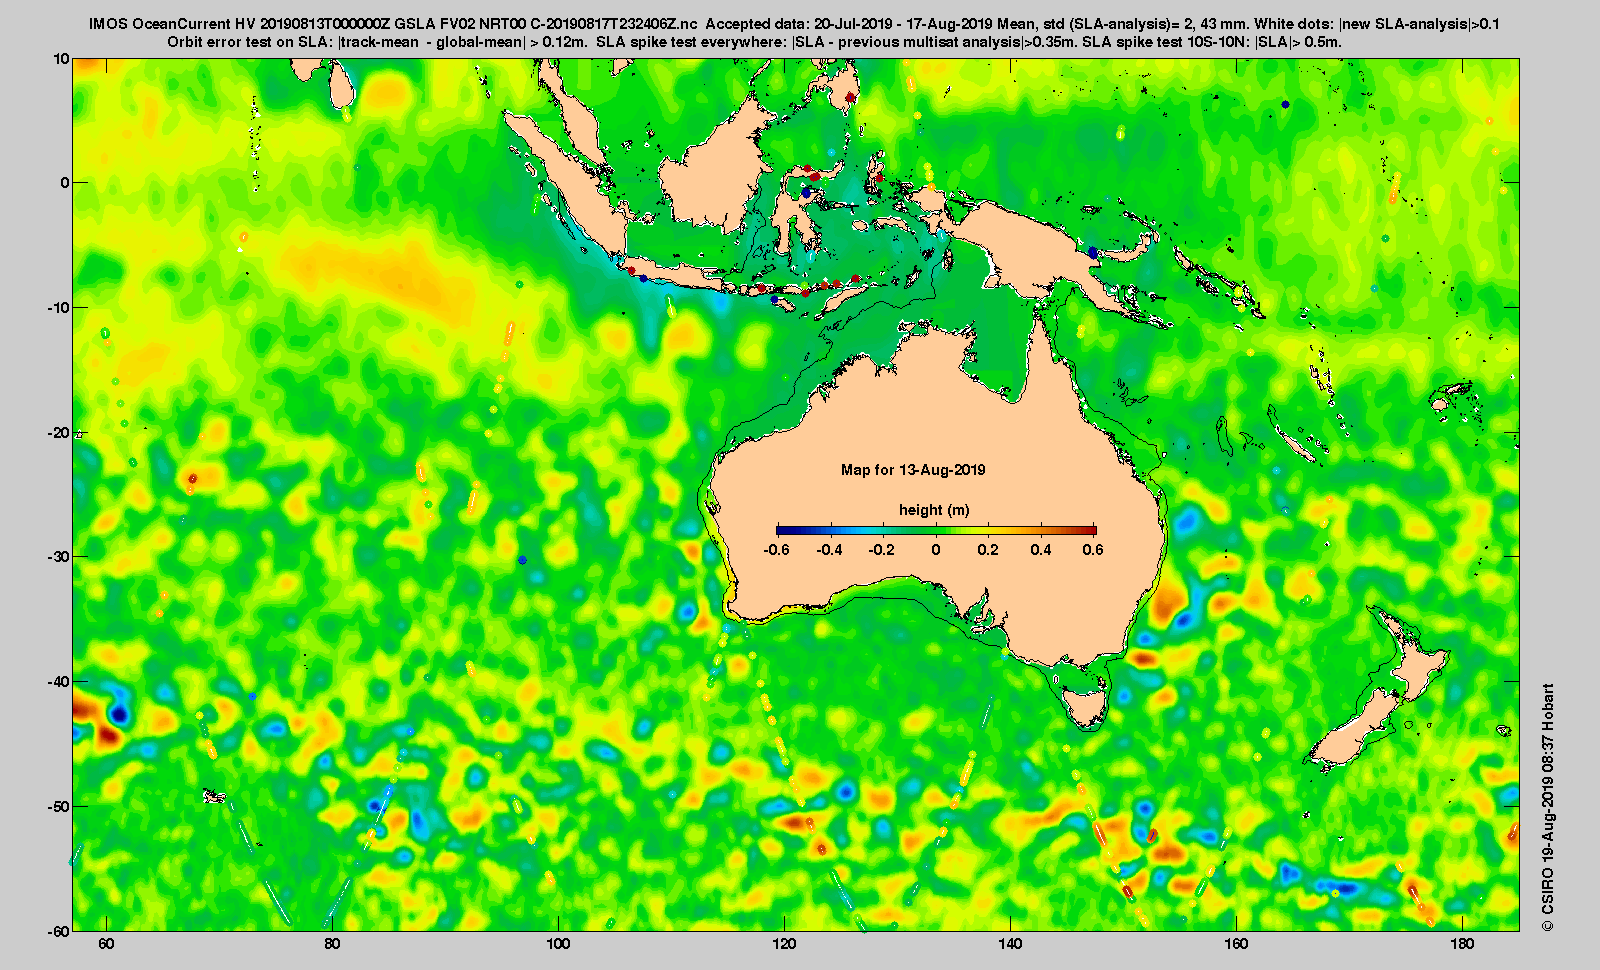The height and width of the screenshot is (970, 1600).
Task: Click latitude axis label -30
Action: coord(59,556)
